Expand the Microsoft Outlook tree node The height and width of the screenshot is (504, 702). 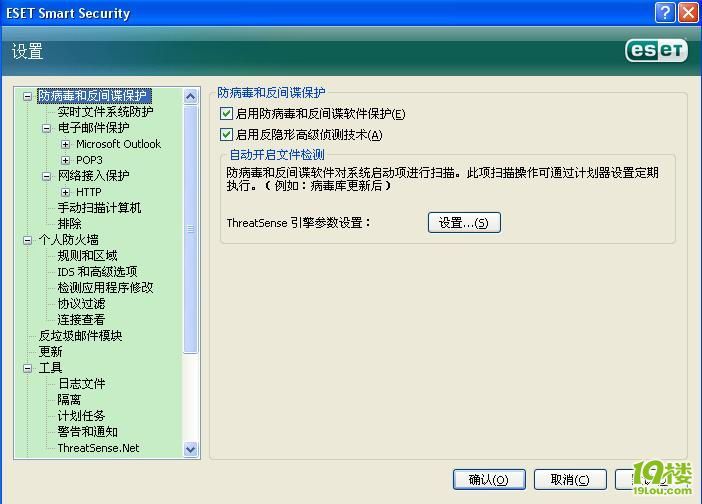click(65, 144)
